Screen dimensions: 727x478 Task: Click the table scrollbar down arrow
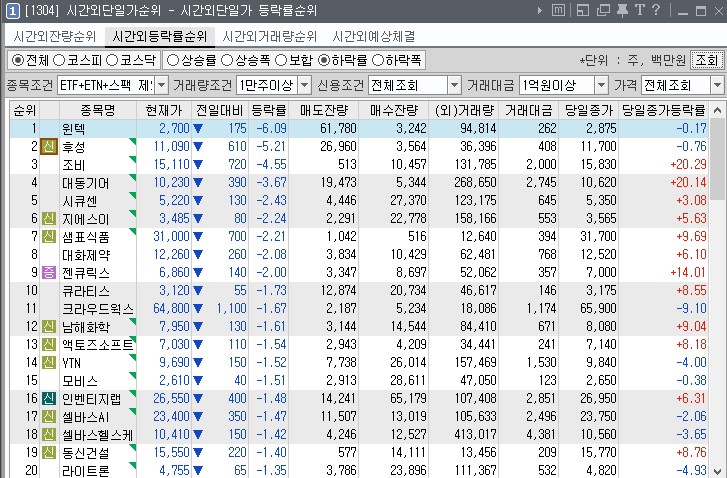tap(717, 471)
